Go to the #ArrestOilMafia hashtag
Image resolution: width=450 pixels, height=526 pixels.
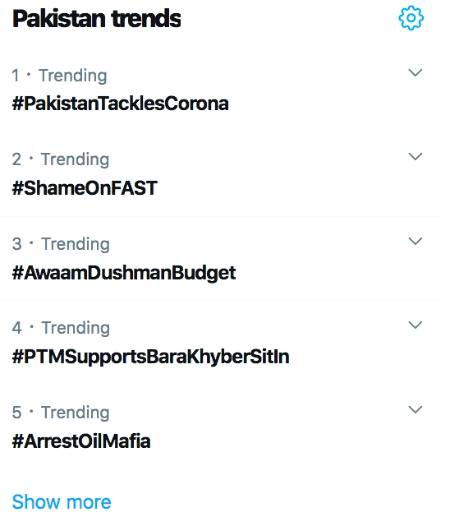81,441
